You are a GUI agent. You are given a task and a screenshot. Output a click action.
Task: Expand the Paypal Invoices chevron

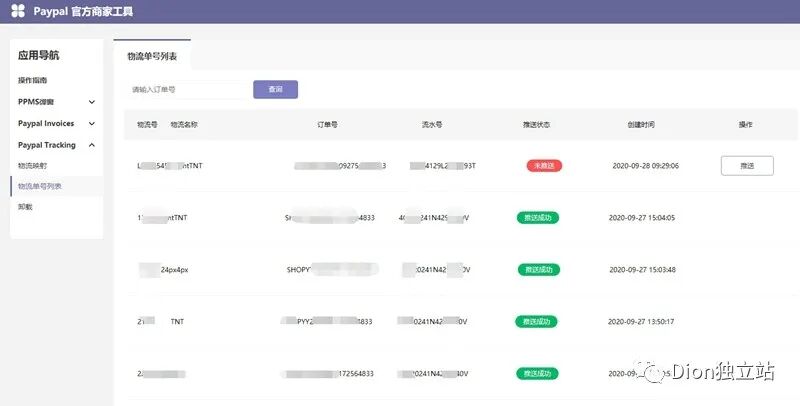click(x=92, y=123)
